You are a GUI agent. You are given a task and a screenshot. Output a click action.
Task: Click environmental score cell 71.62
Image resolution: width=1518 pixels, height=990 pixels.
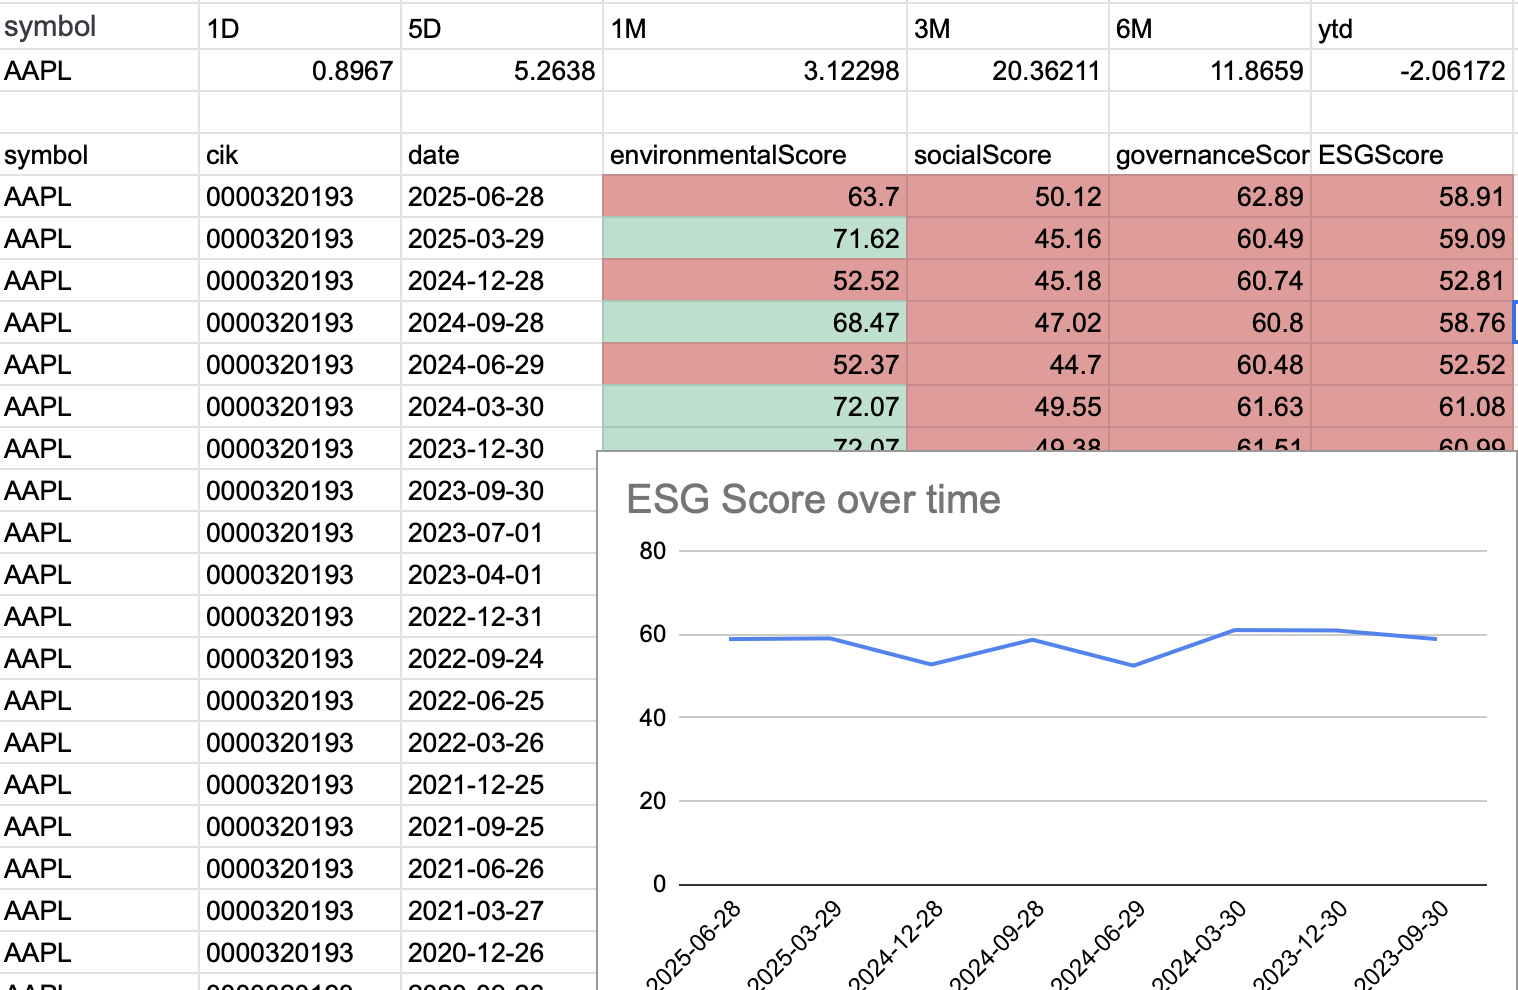[755, 239]
